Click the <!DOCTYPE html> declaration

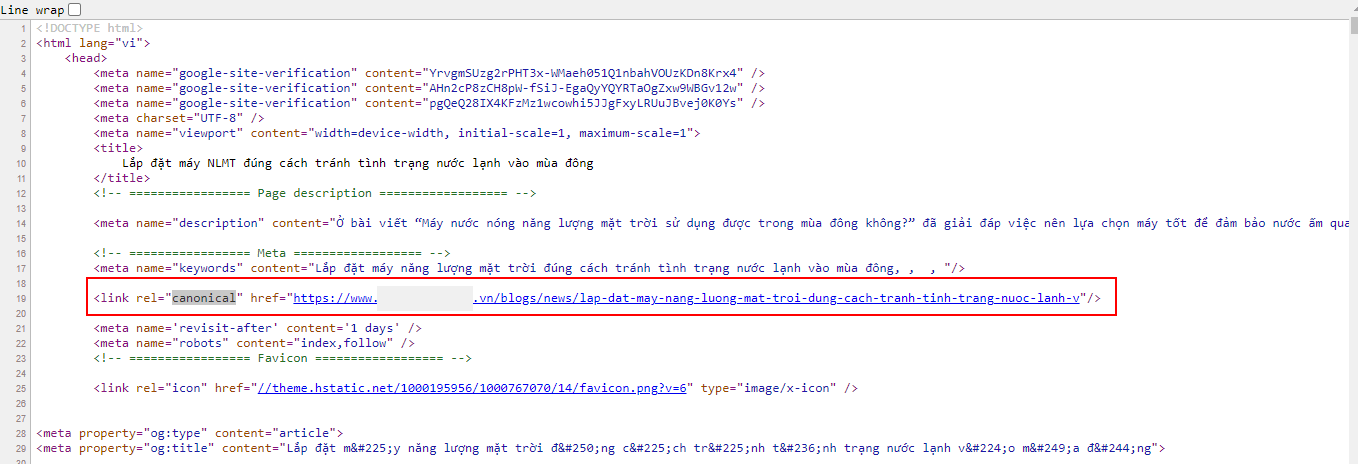point(89,28)
